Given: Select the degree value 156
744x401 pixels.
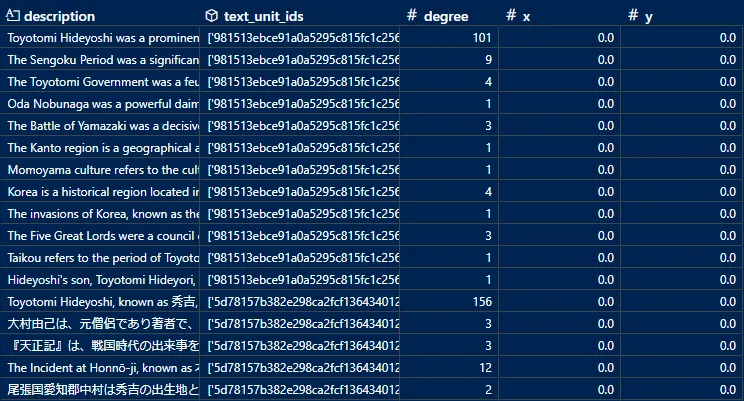Looking at the screenshot, I should click(482, 302).
